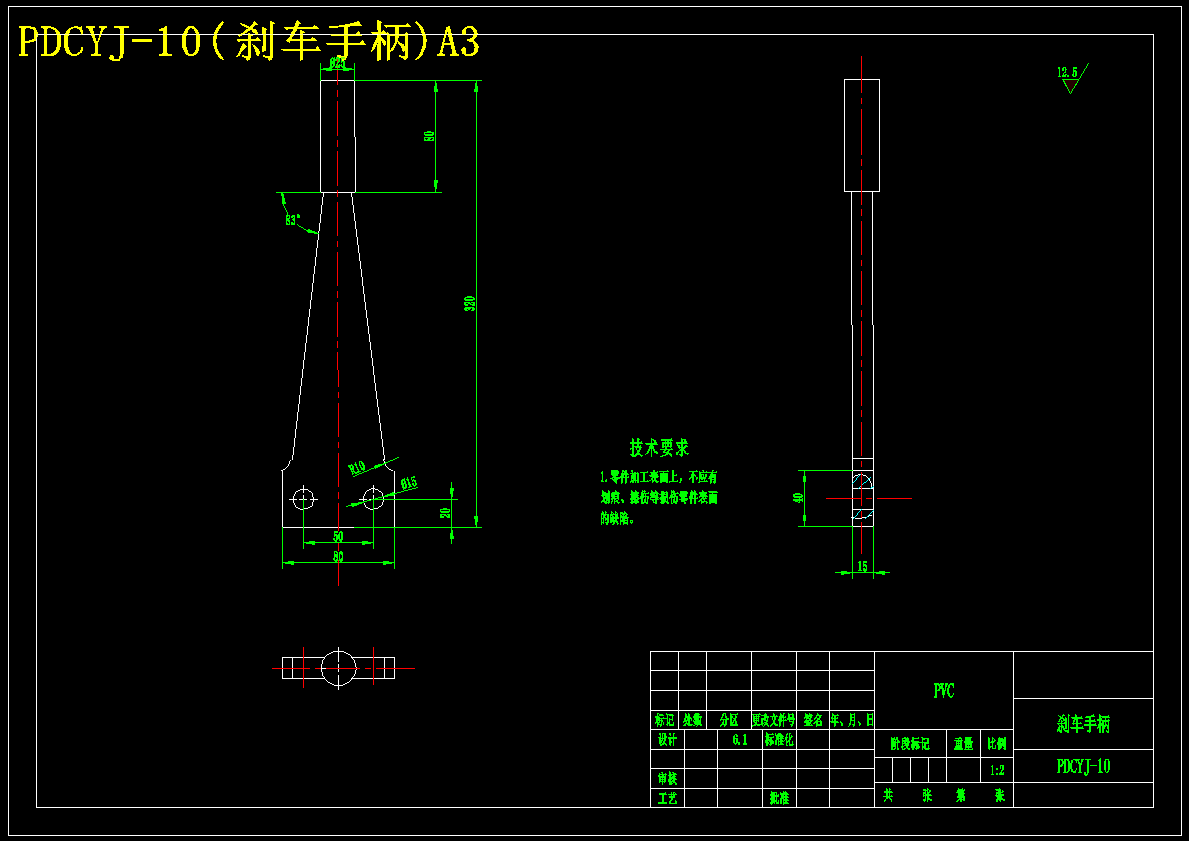Click the 比例 cell label

[997, 745]
